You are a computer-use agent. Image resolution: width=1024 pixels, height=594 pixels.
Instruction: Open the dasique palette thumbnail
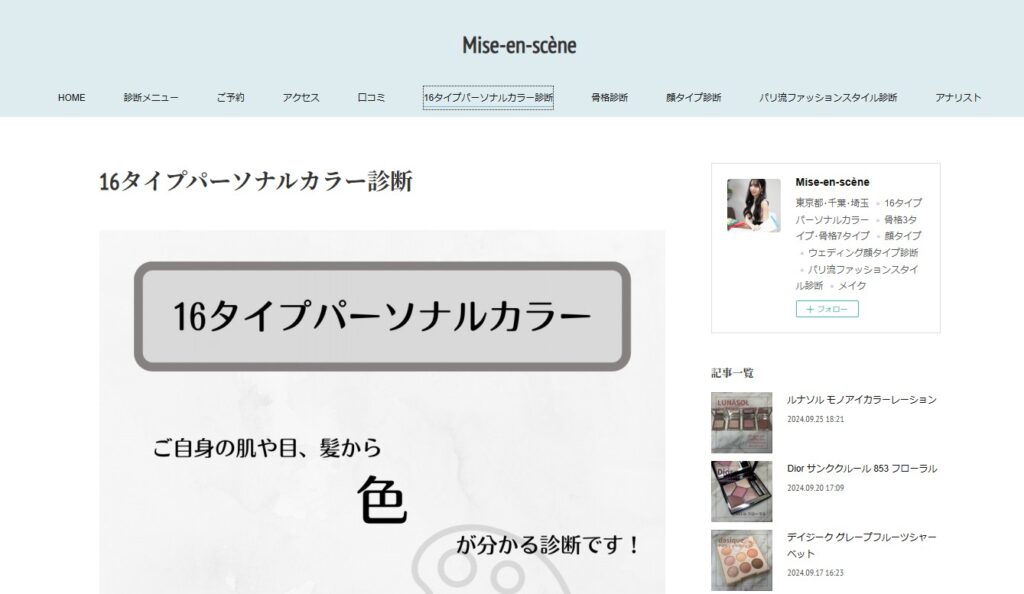(x=741, y=560)
